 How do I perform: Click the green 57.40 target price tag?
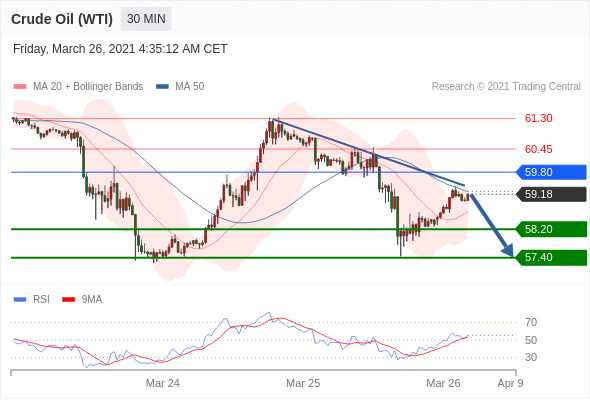click(551, 258)
